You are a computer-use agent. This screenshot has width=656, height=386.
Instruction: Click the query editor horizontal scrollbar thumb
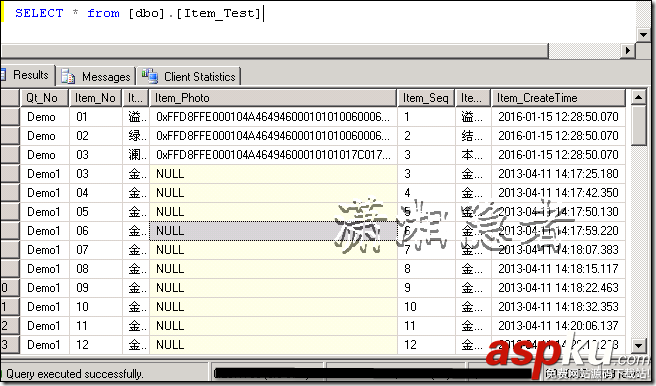(274, 51)
